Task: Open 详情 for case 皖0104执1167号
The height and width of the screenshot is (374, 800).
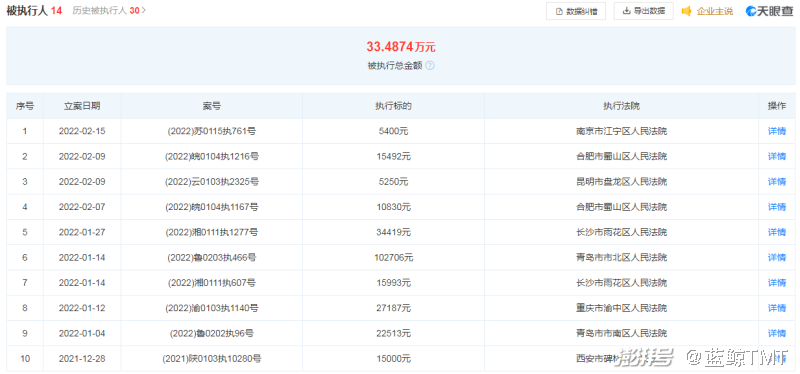Action: pyautogui.click(x=777, y=207)
